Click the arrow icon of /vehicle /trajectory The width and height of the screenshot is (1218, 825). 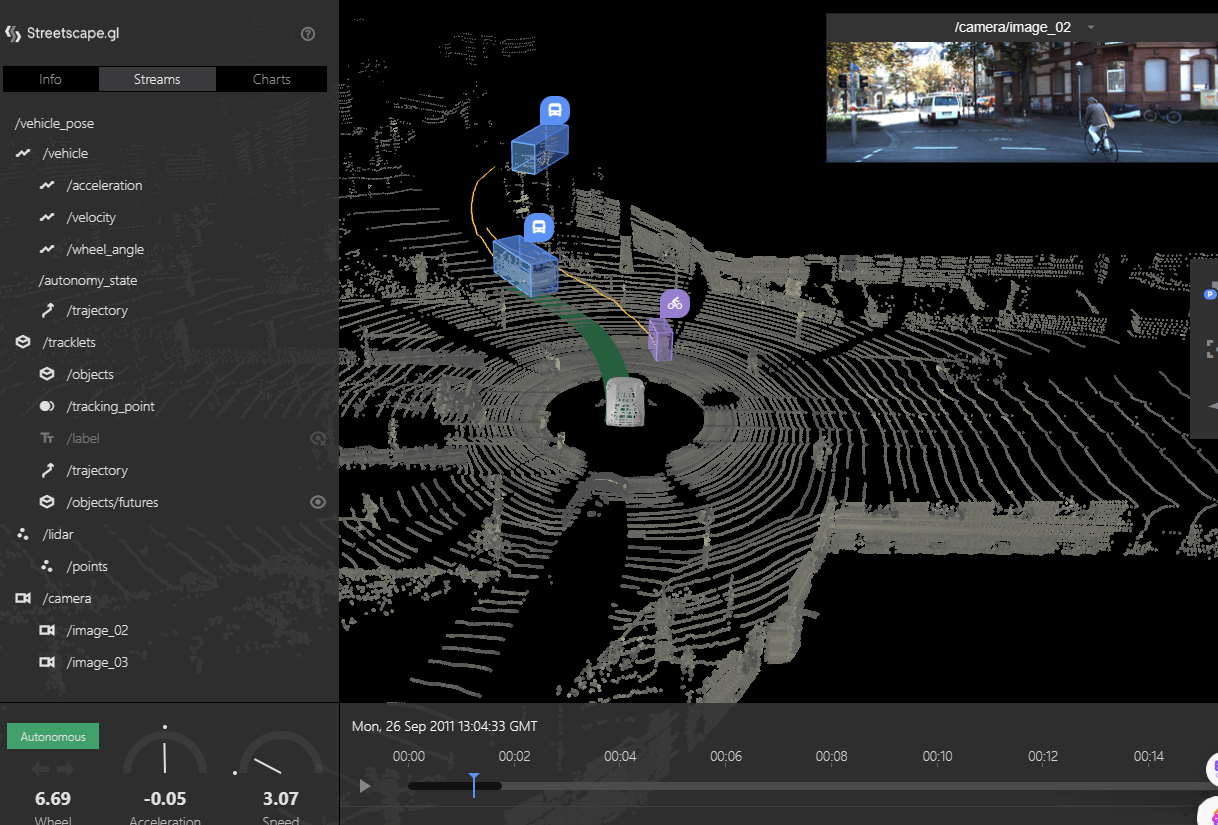pos(47,311)
